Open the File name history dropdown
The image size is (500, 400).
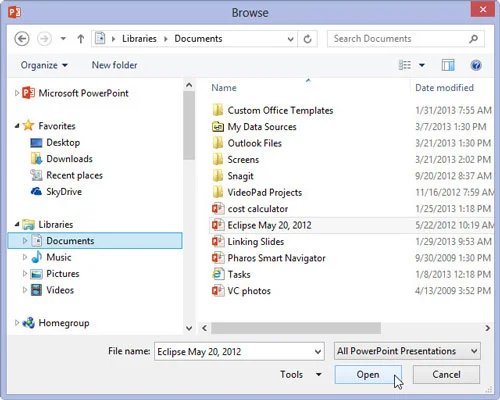(318, 352)
